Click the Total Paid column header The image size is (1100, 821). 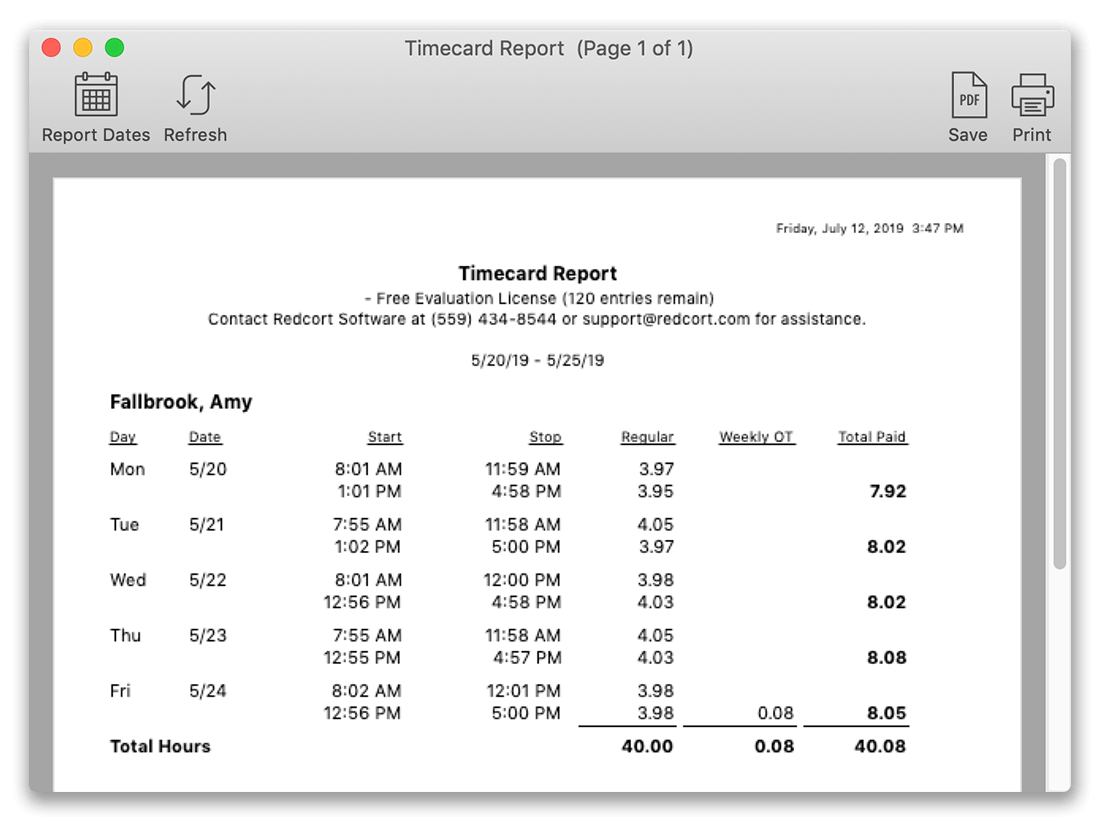click(871, 437)
